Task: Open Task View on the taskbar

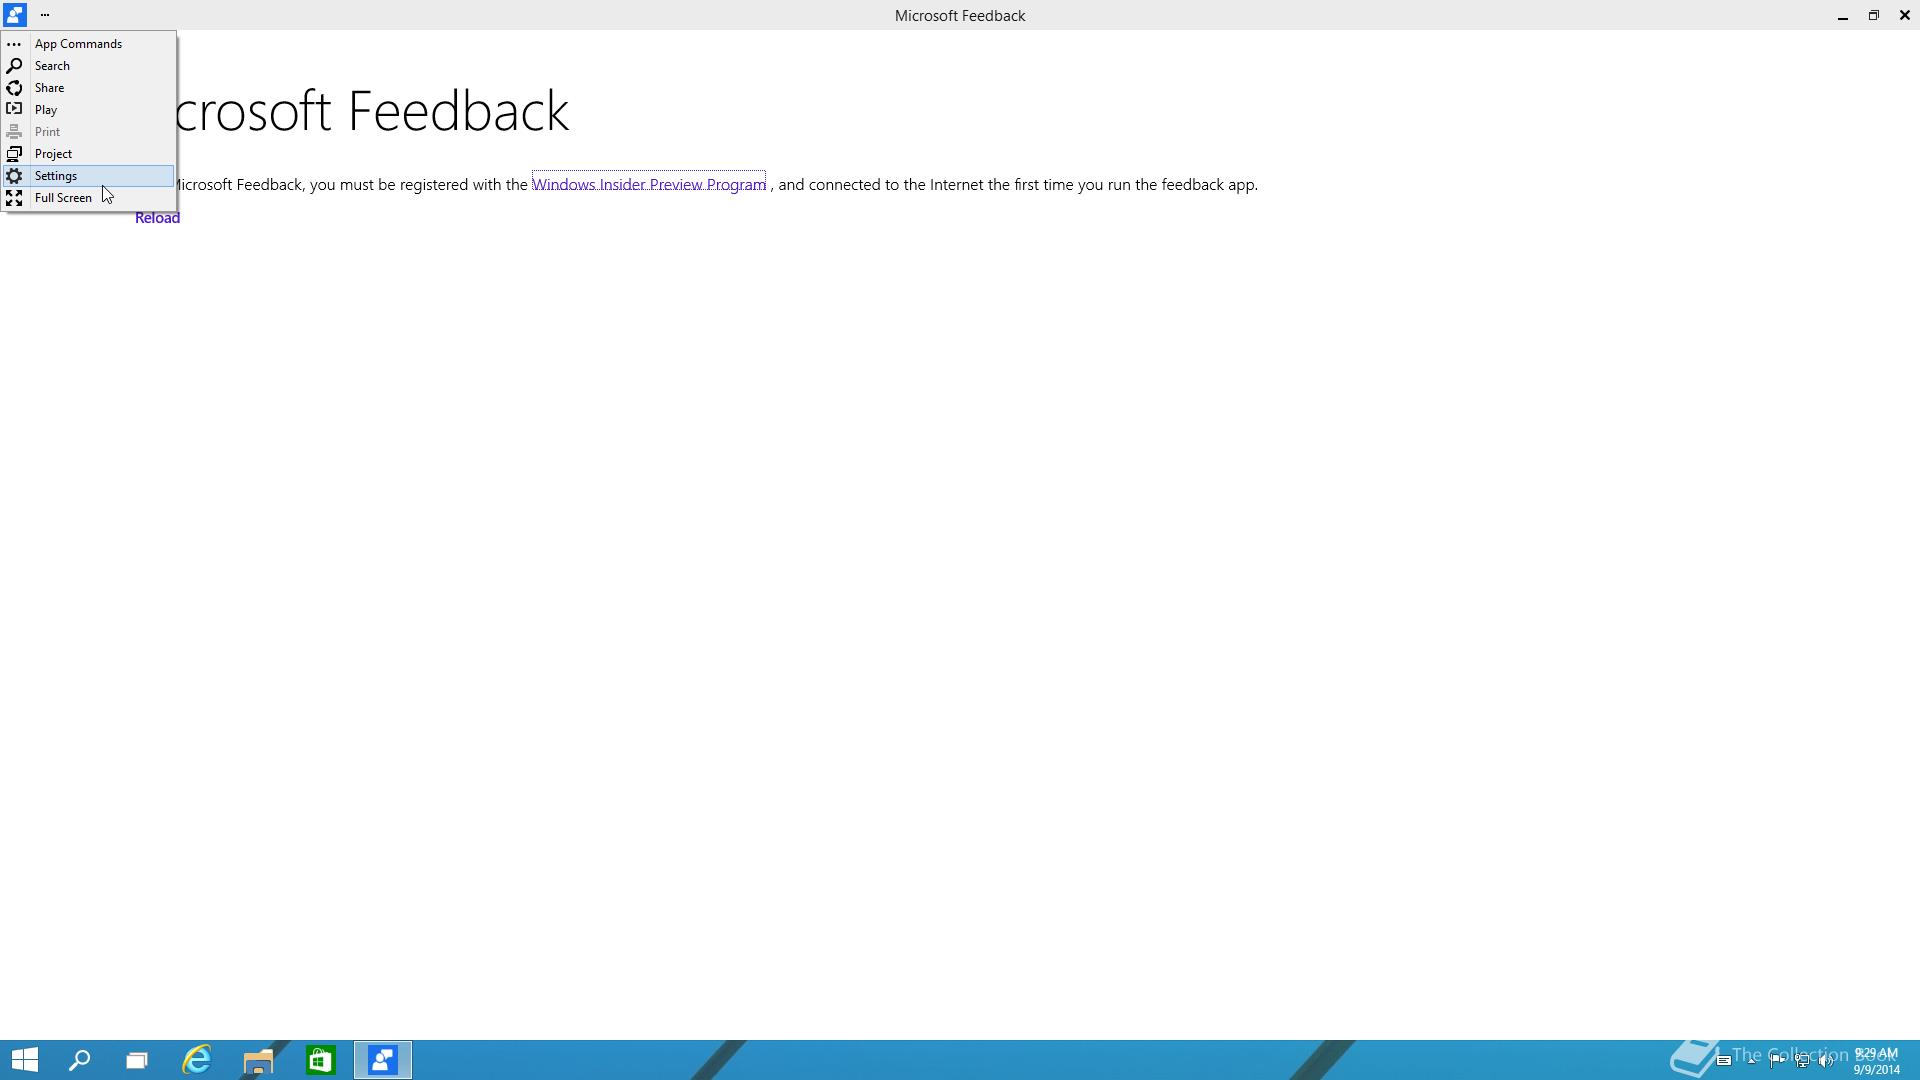Action: point(137,1060)
